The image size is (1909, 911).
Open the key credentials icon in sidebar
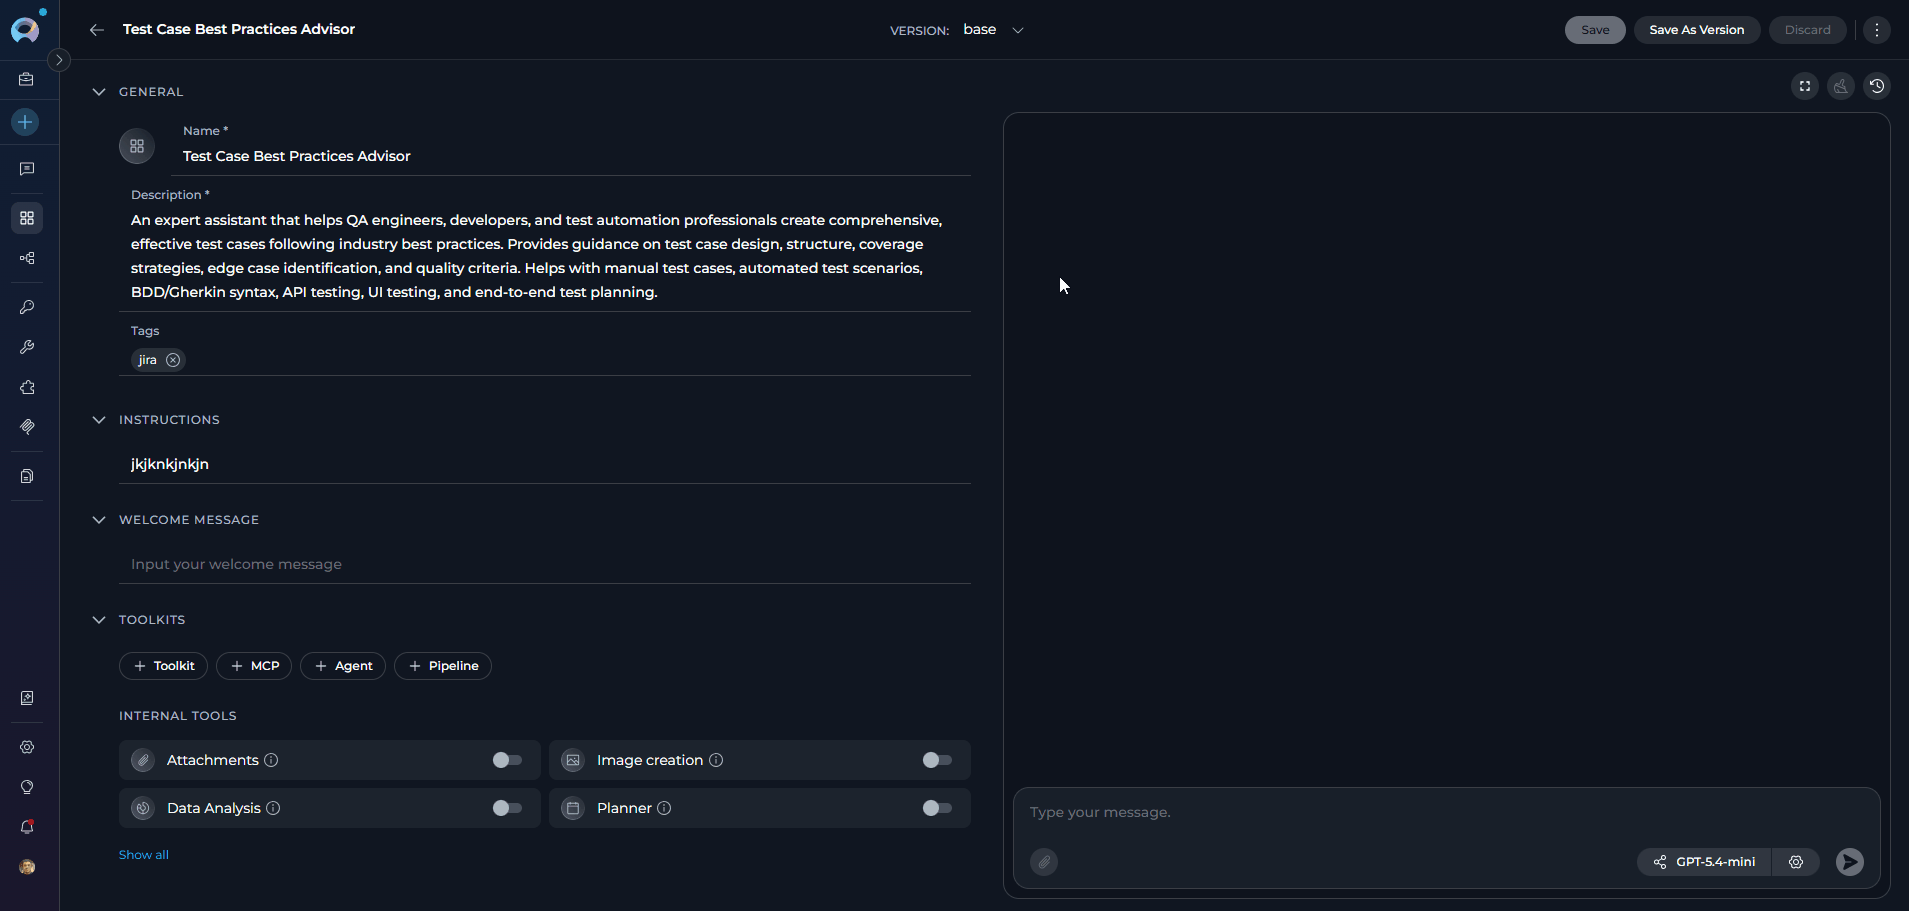(27, 307)
